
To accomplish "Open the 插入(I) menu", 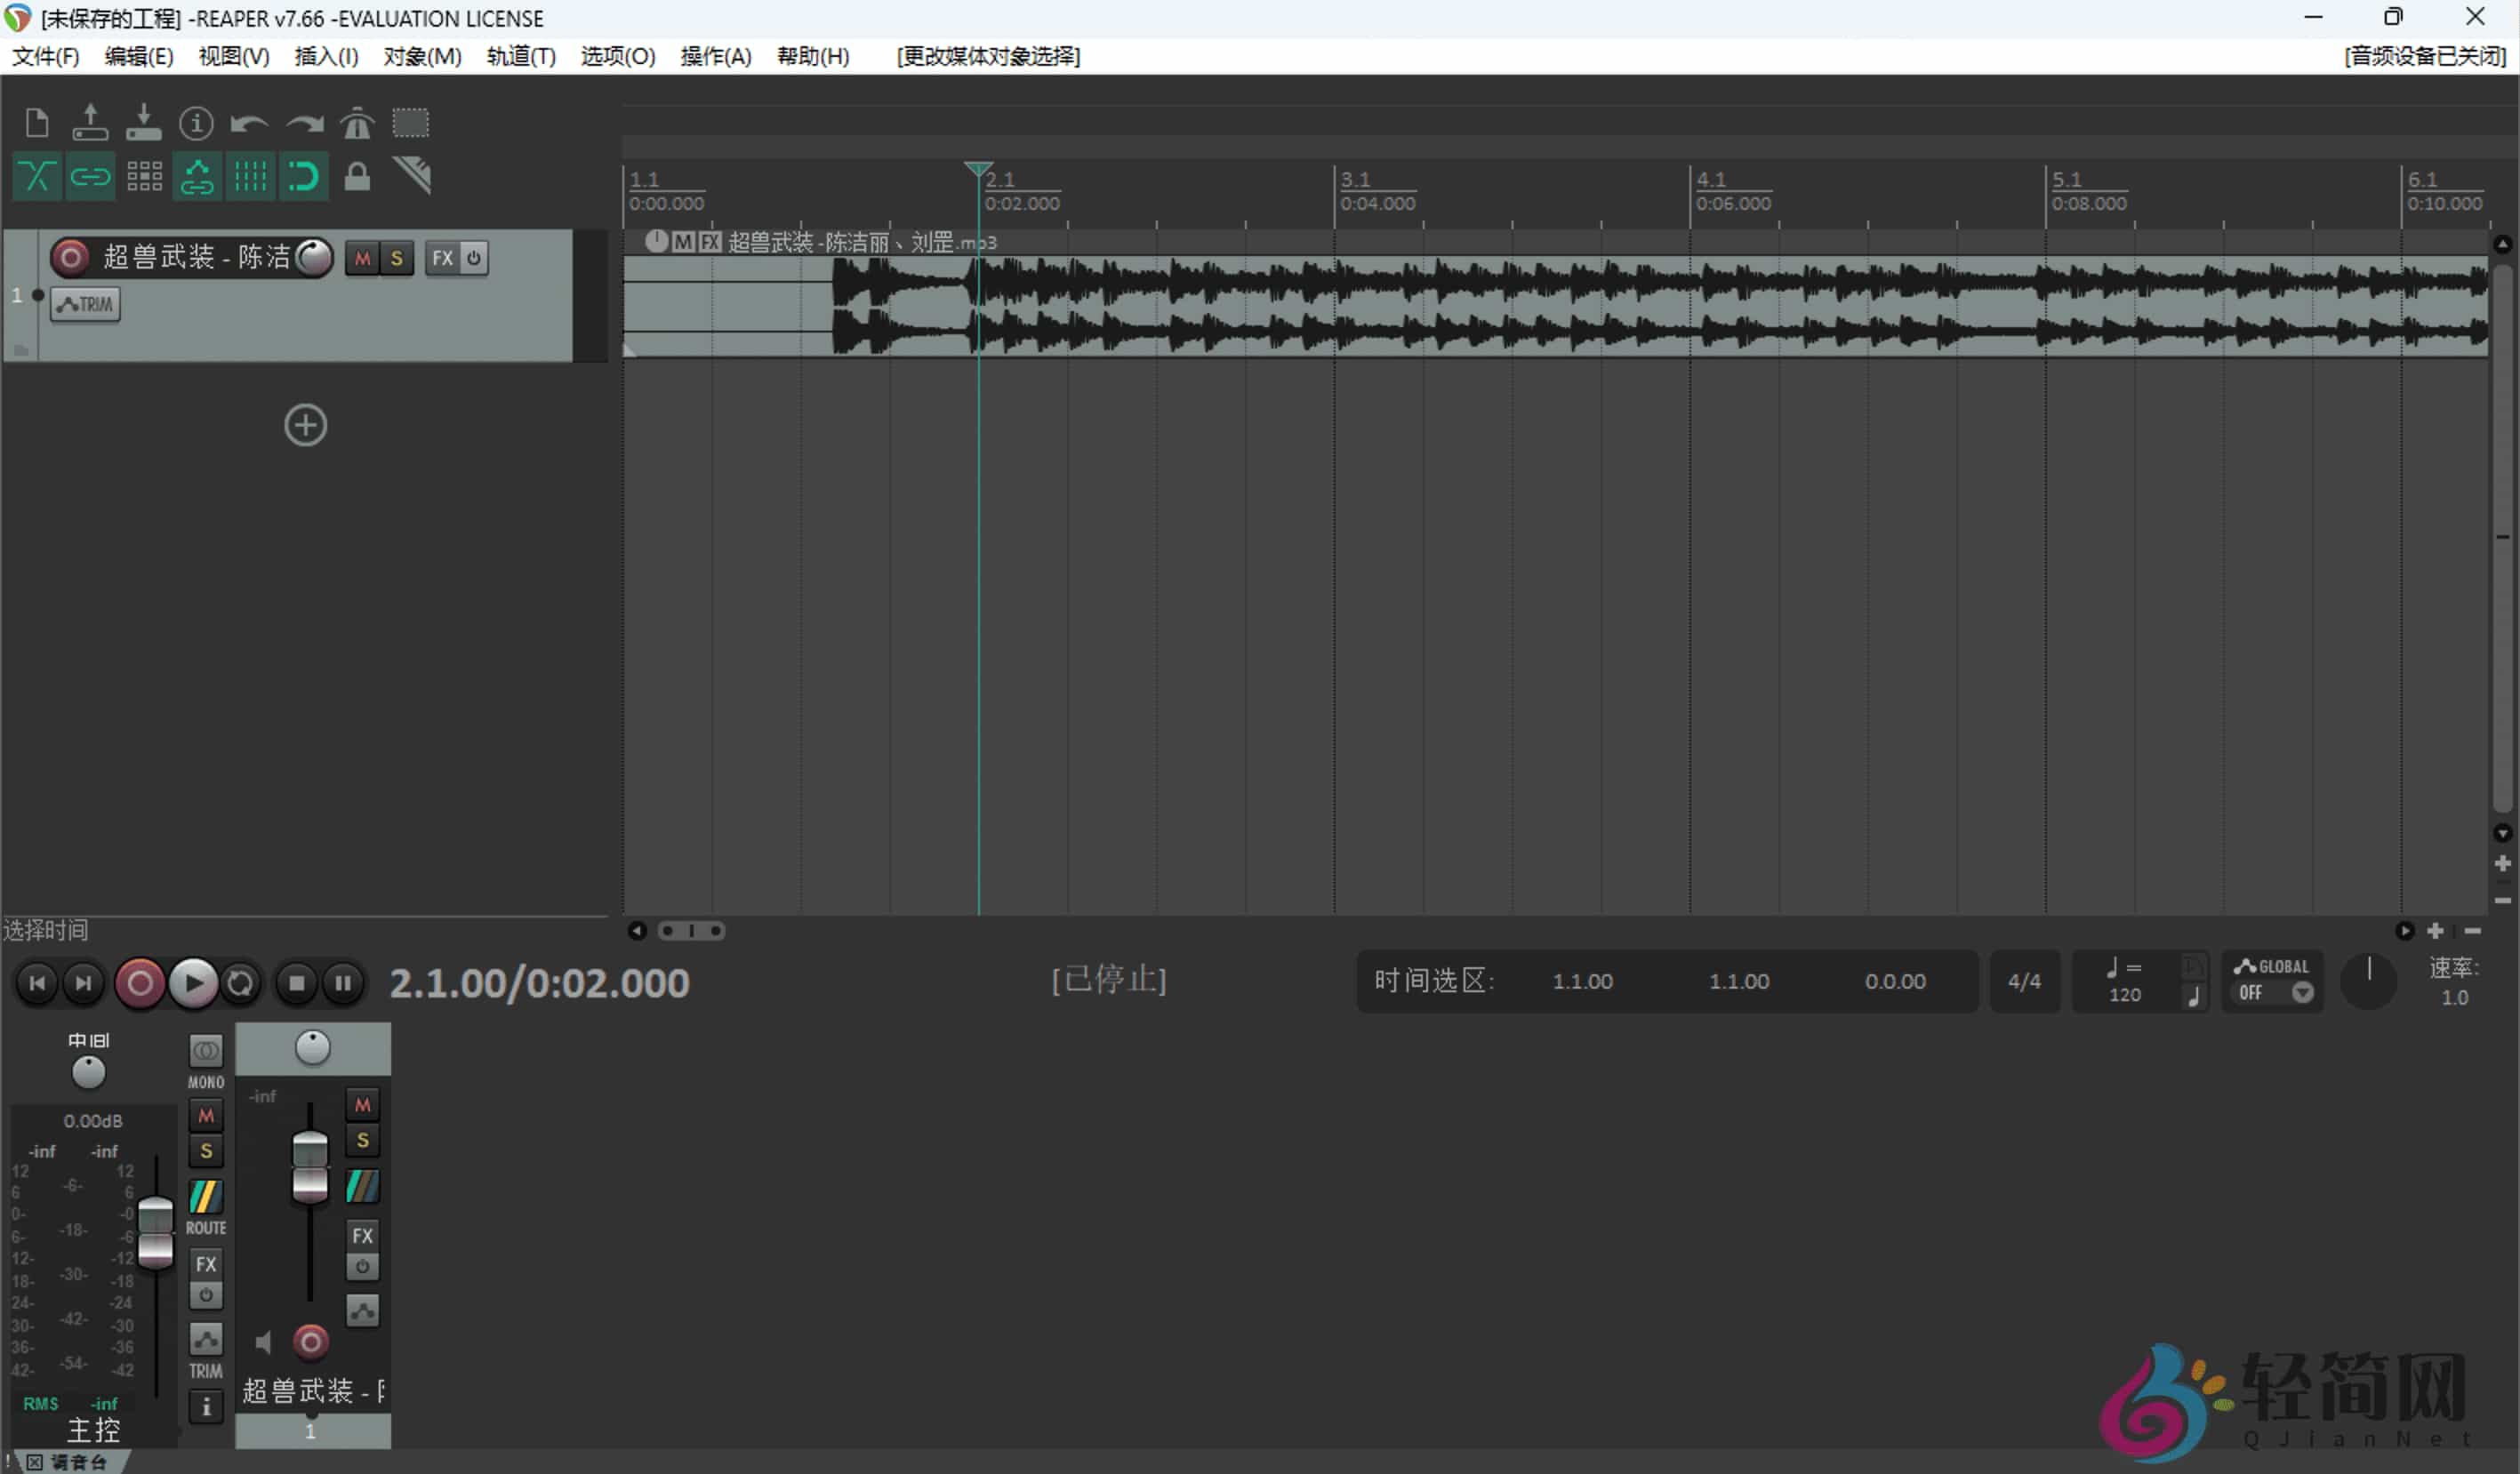I will point(326,56).
